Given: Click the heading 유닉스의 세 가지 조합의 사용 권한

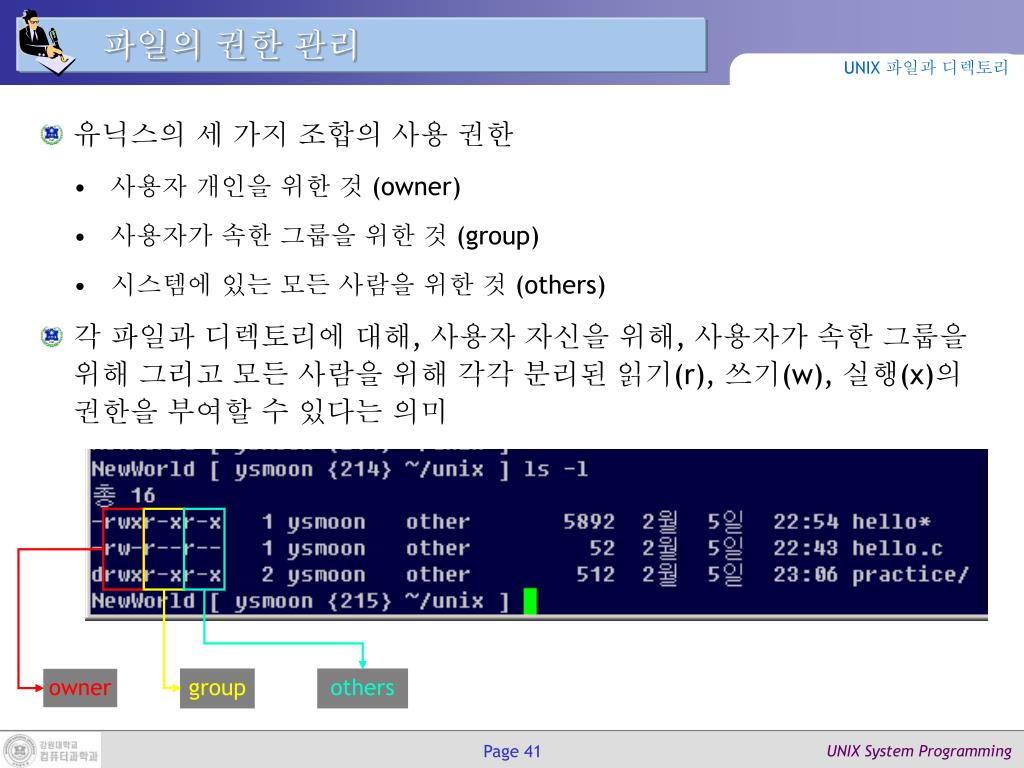Looking at the screenshot, I should tap(293, 134).
